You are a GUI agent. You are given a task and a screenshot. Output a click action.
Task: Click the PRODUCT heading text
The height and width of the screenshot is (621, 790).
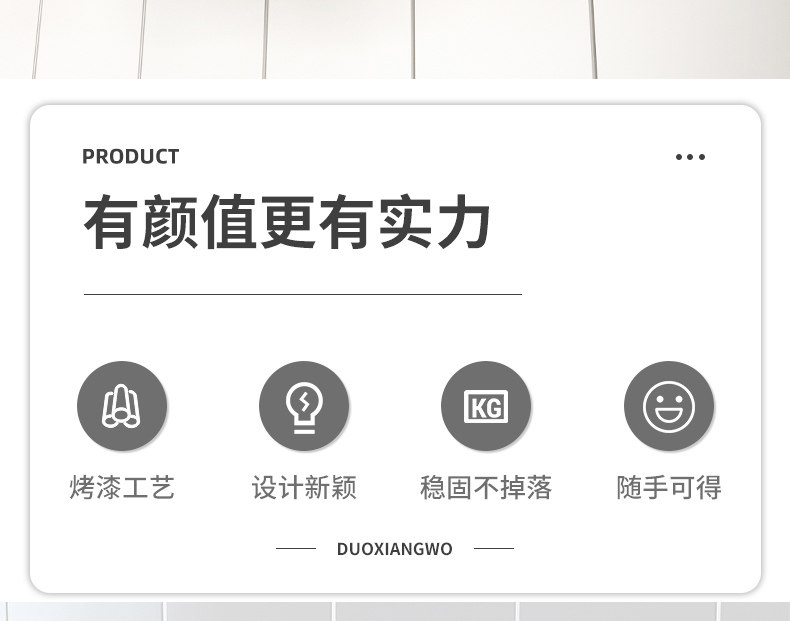click(x=130, y=157)
